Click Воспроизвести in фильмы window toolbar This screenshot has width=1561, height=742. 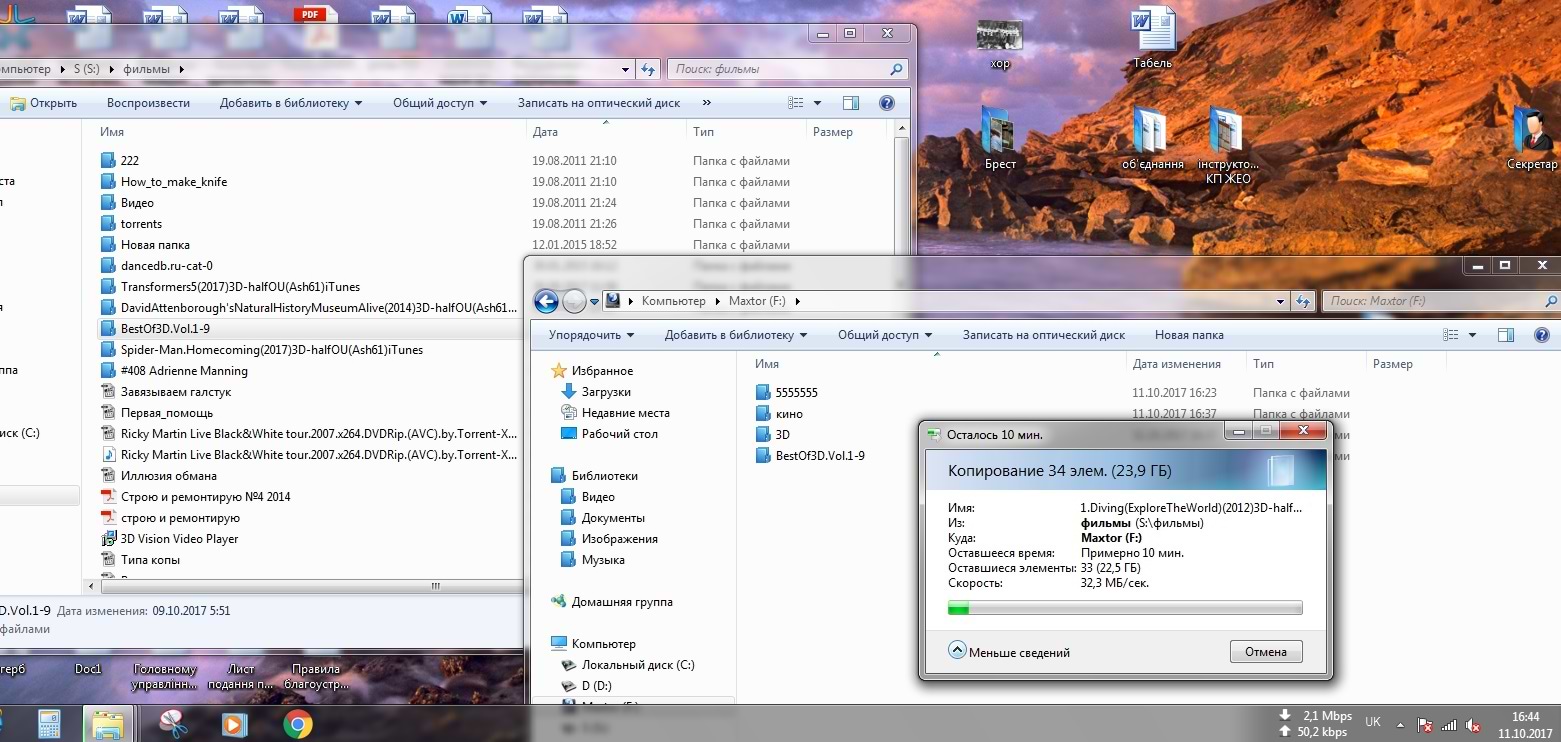[148, 103]
